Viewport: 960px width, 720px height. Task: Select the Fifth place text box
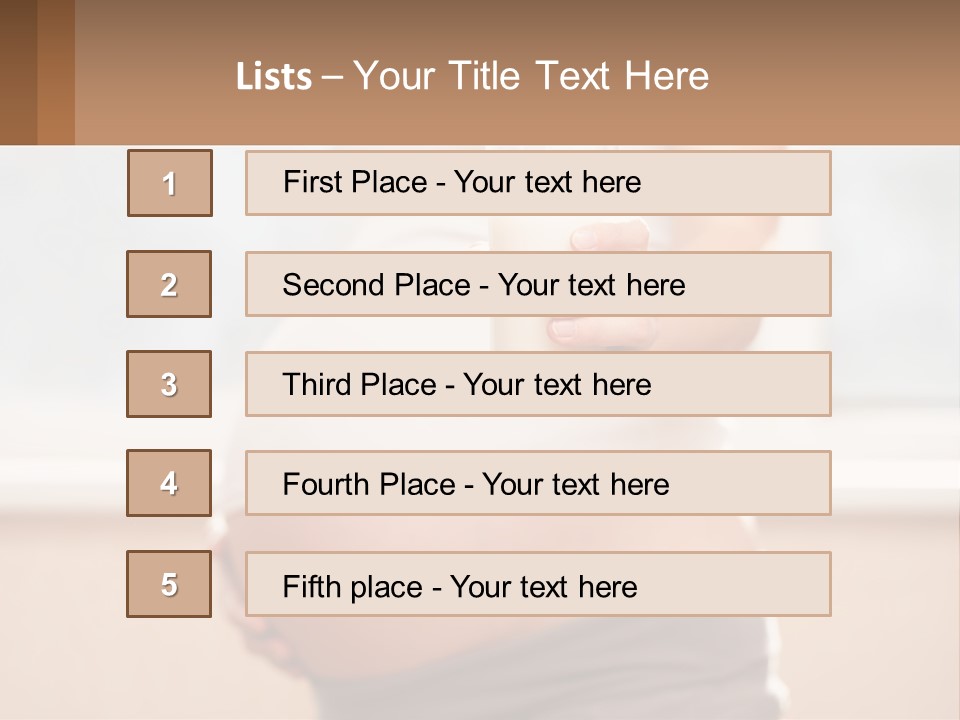[x=538, y=584]
